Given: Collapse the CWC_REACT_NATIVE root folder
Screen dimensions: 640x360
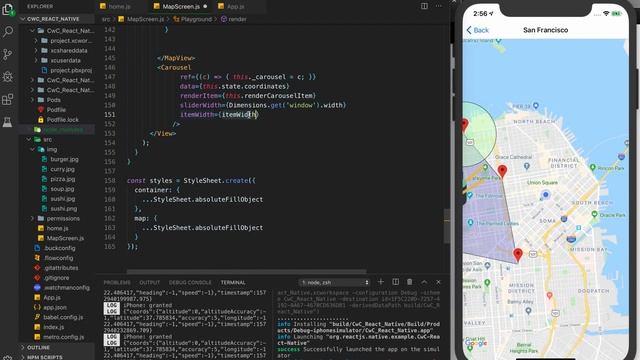Looking at the screenshot, I should tap(53, 19).
